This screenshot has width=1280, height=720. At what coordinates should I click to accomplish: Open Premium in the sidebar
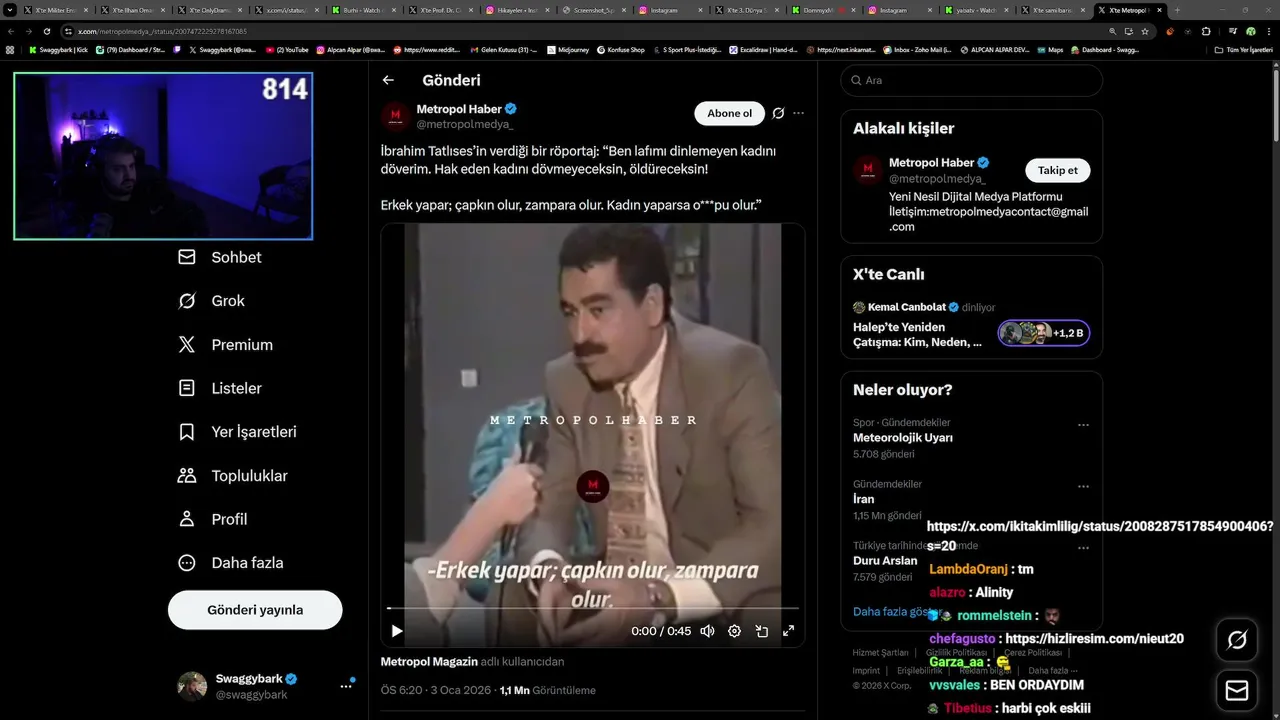pyautogui.click(x=225, y=345)
